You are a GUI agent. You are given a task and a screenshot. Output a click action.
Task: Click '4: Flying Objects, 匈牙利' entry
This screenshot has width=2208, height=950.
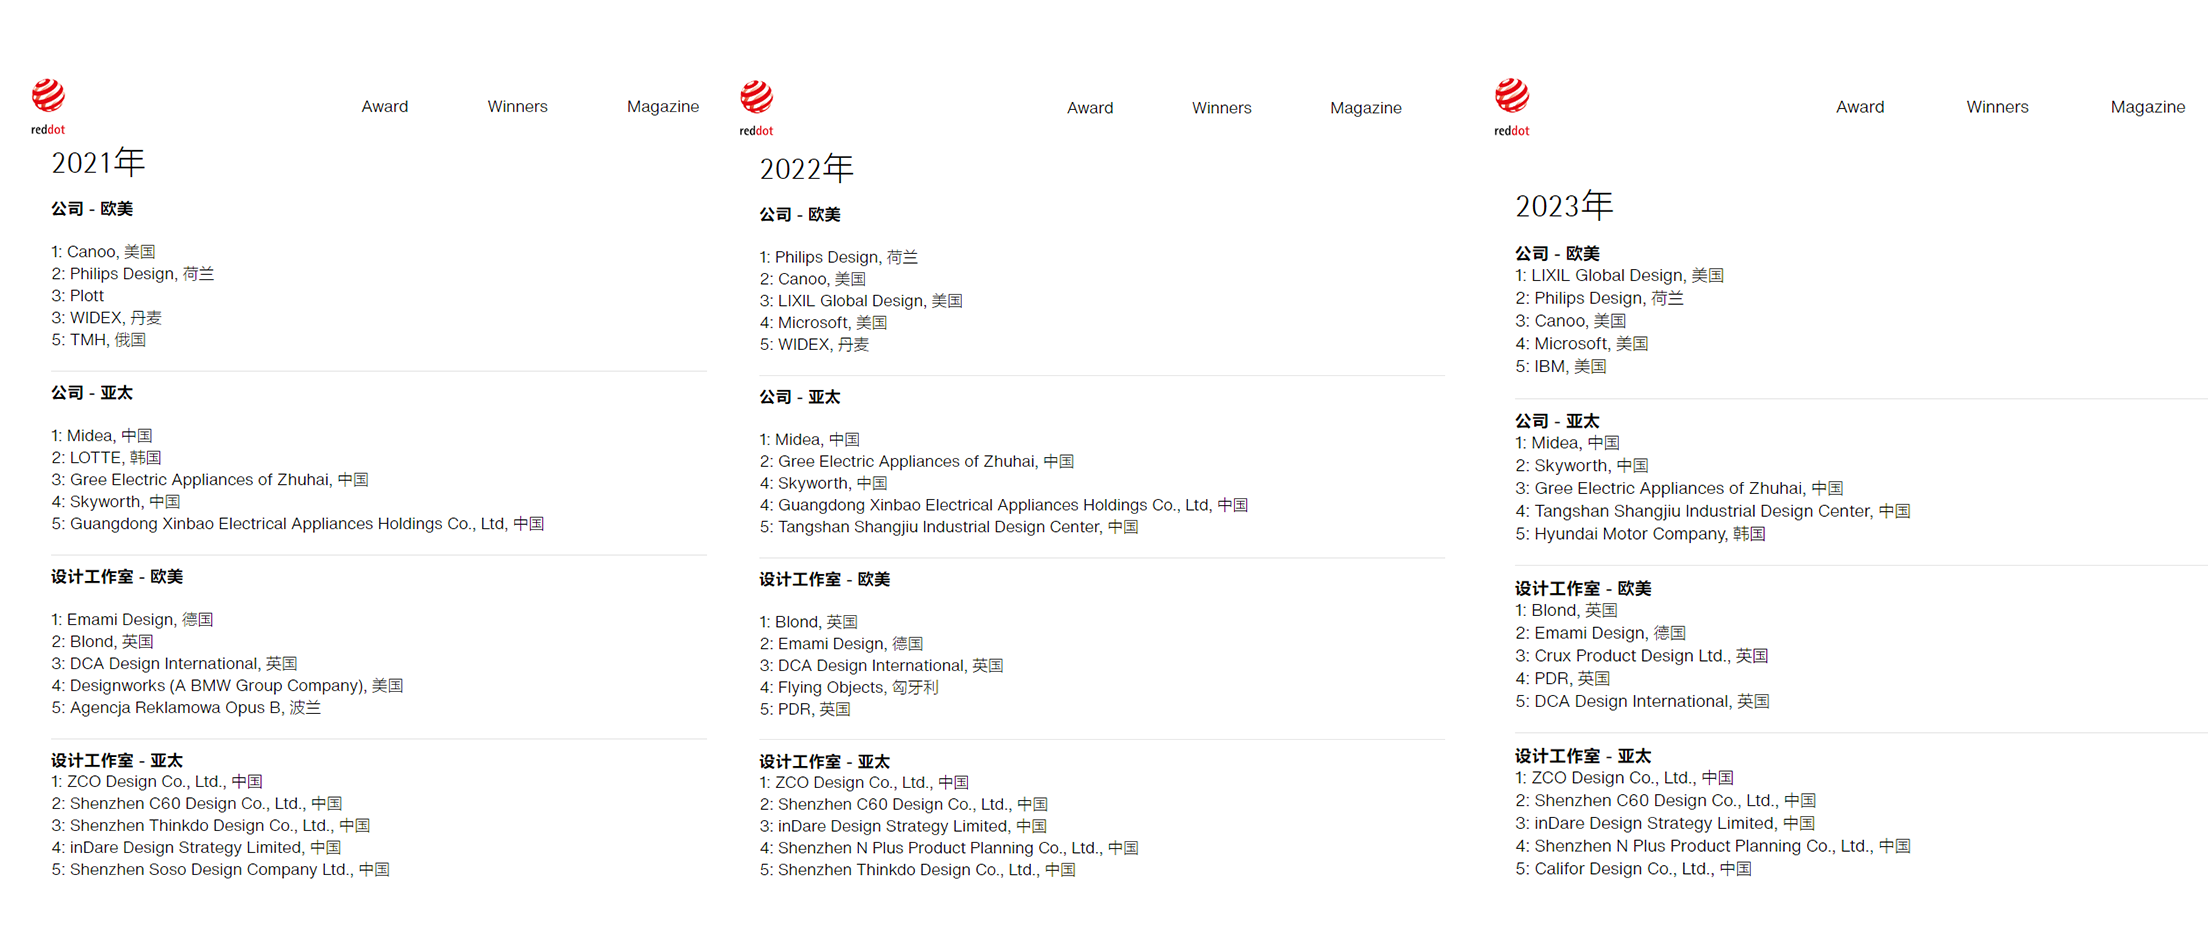tap(848, 687)
